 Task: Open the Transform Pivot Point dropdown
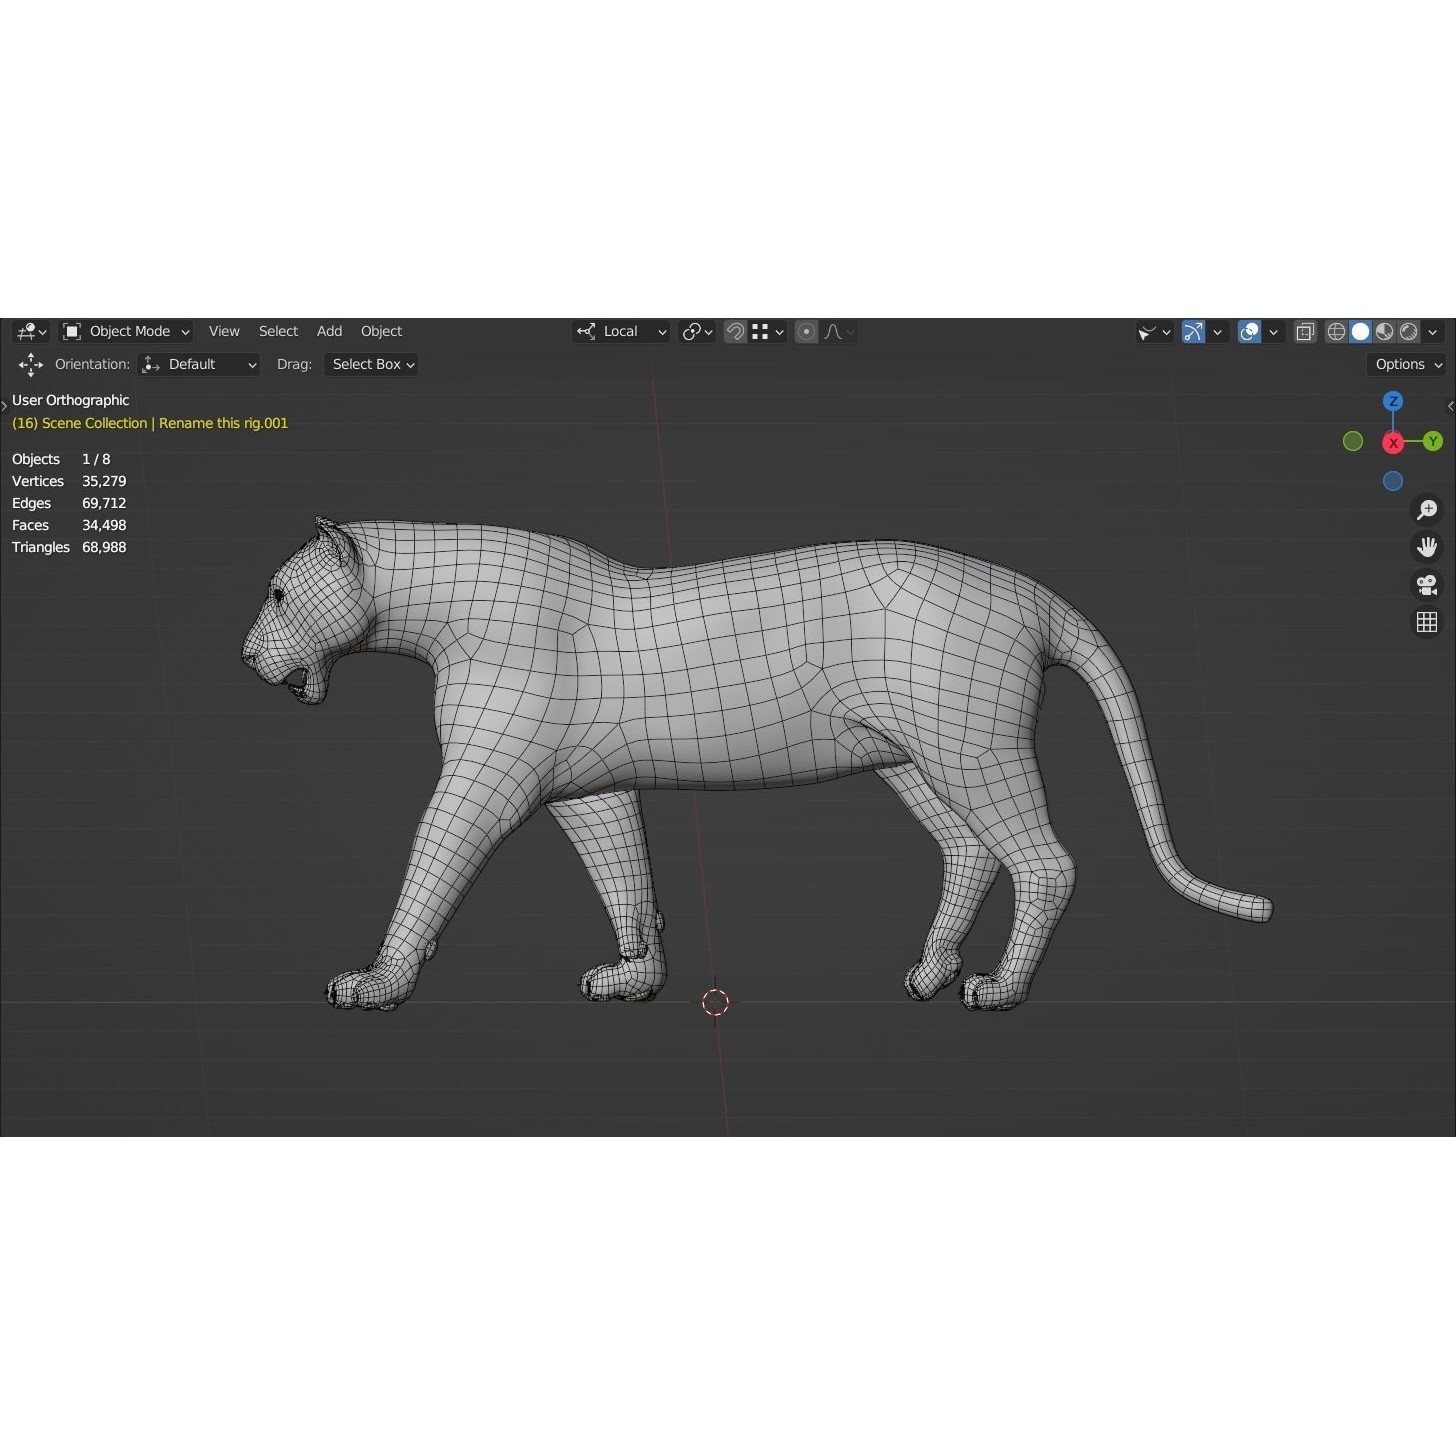[x=697, y=331]
